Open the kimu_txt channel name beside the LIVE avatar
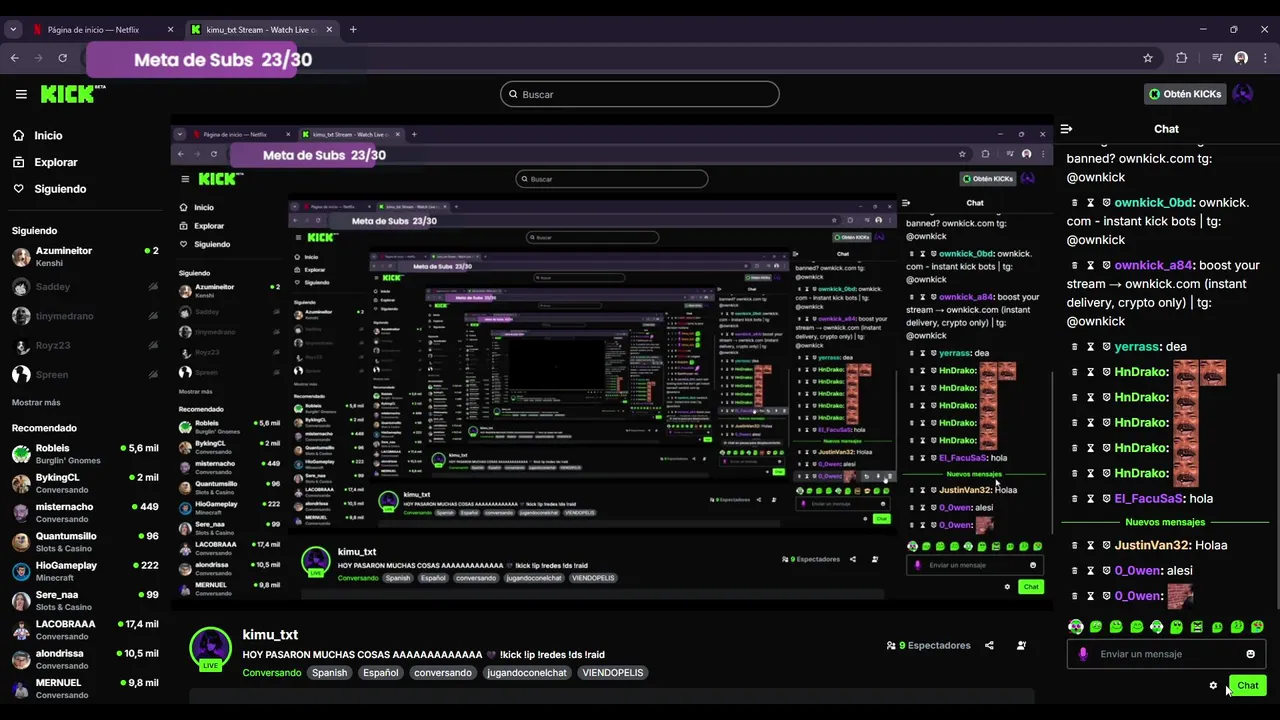 pos(270,635)
